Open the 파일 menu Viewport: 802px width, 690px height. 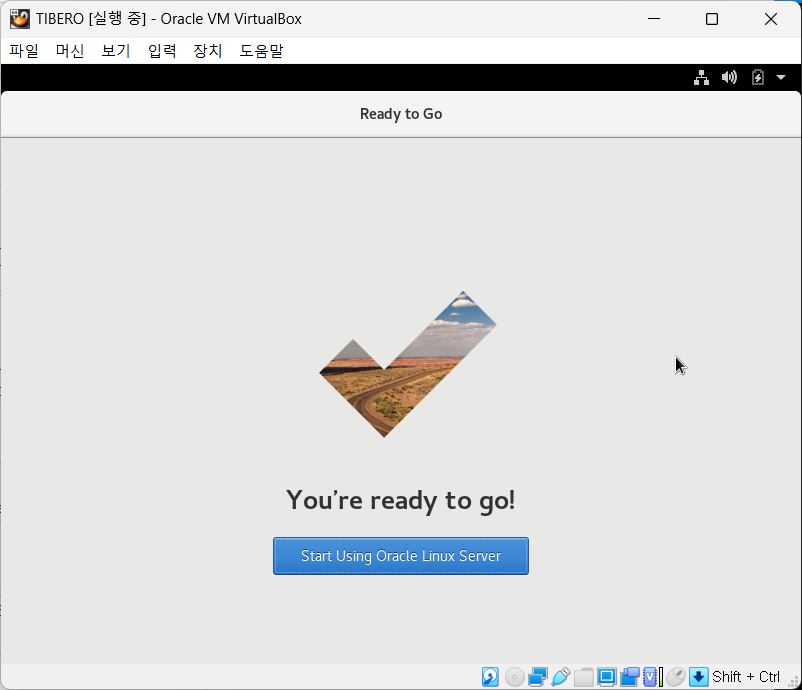coord(24,51)
